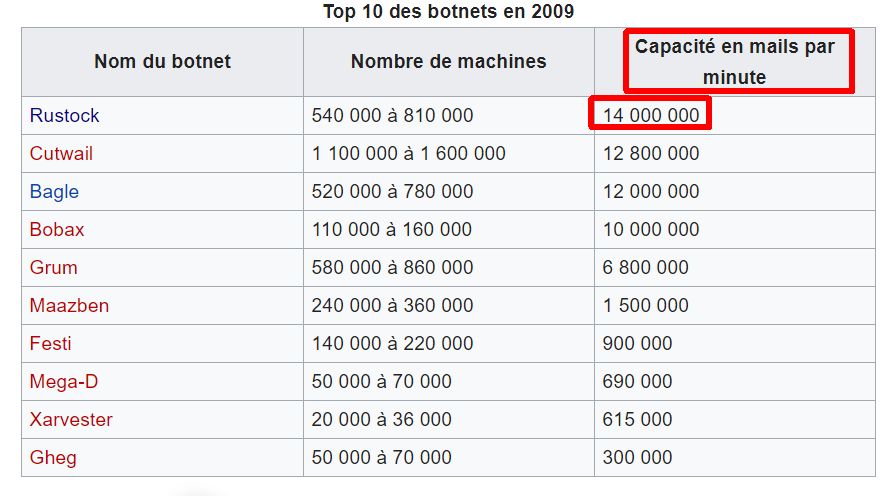
Task: Click Gheg's 300 000 capacity value
Action: coord(637,458)
